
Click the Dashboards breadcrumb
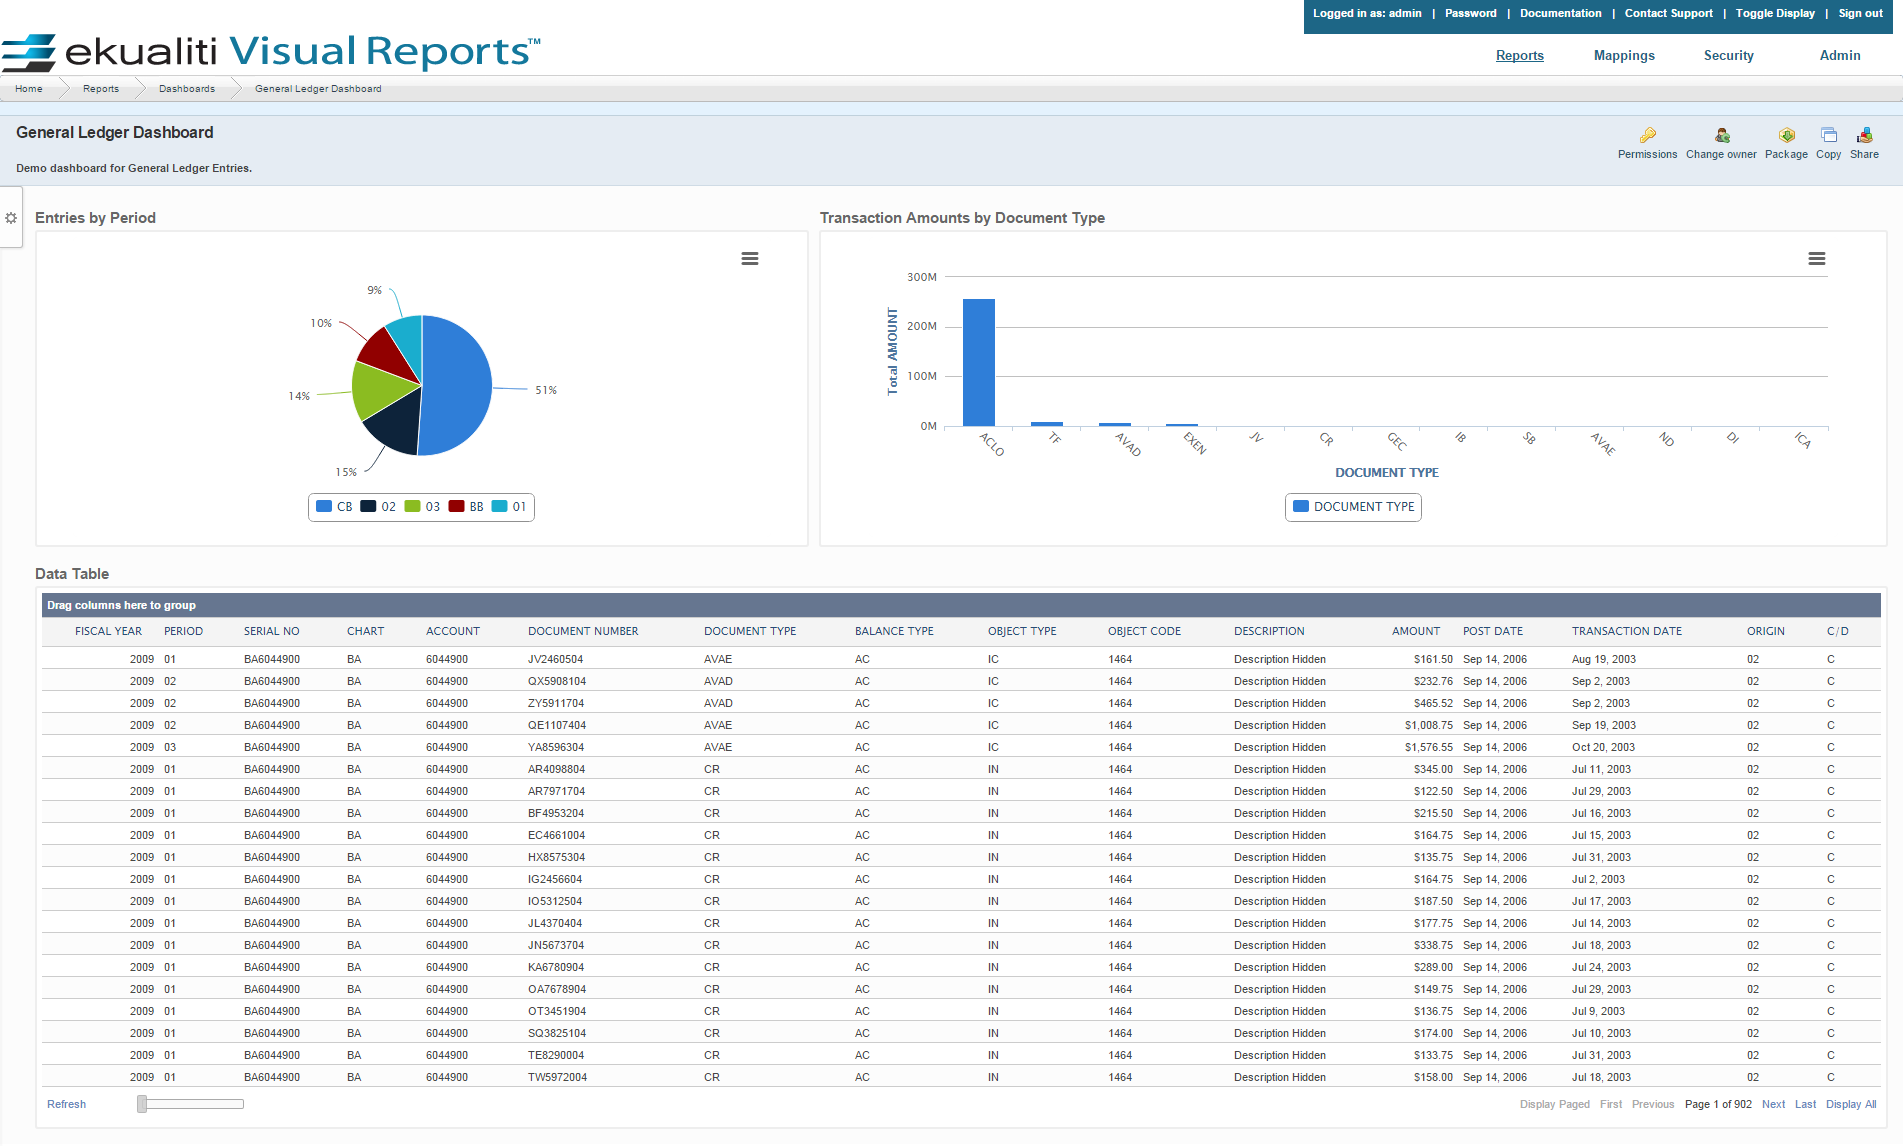click(x=186, y=89)
